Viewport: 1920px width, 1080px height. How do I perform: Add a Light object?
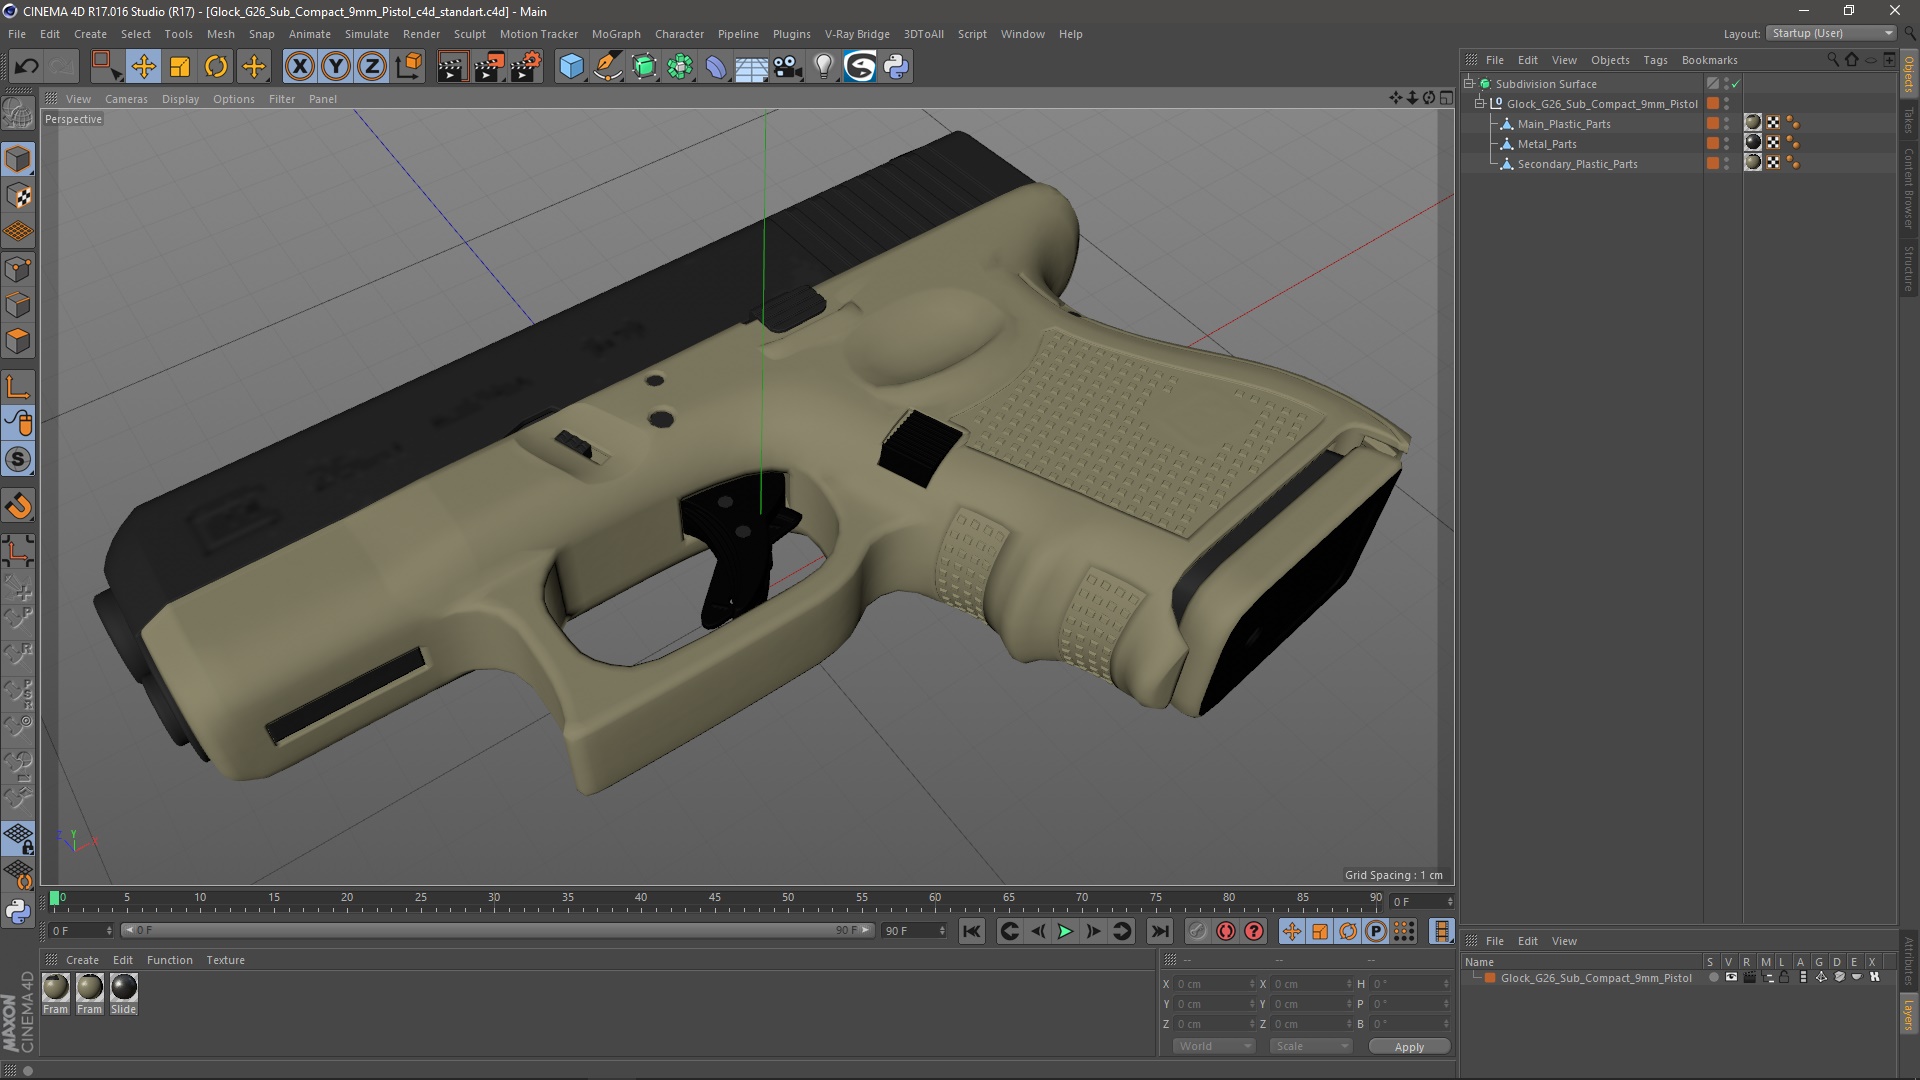tap(824, 67)
